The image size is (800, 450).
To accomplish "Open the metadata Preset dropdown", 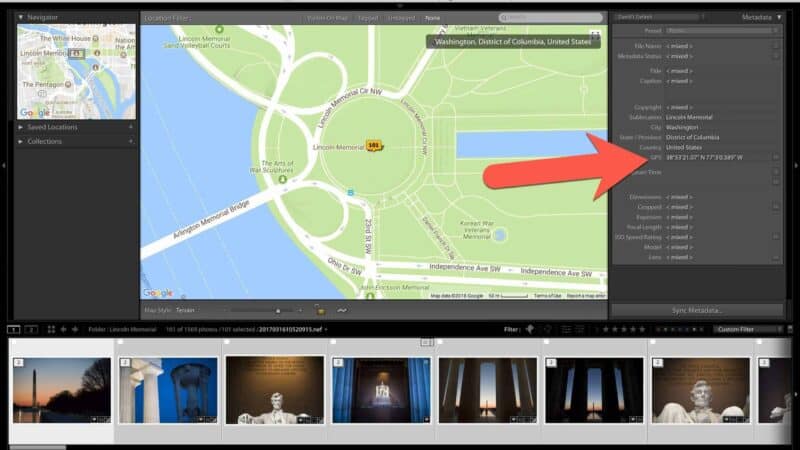I will point(722,31).
